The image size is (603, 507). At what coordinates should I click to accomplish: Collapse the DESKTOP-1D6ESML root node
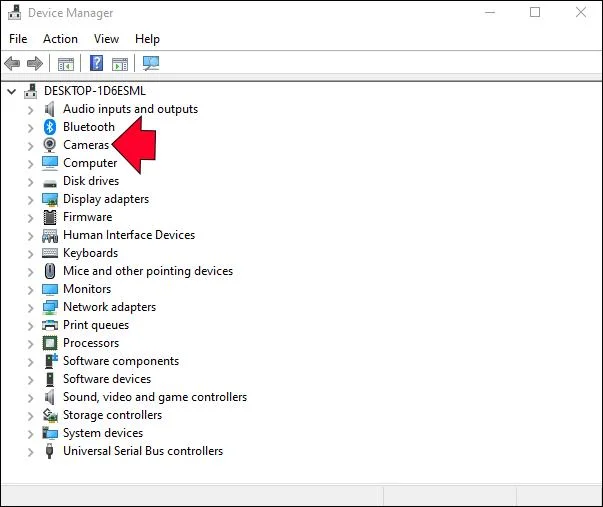point(12,92)
